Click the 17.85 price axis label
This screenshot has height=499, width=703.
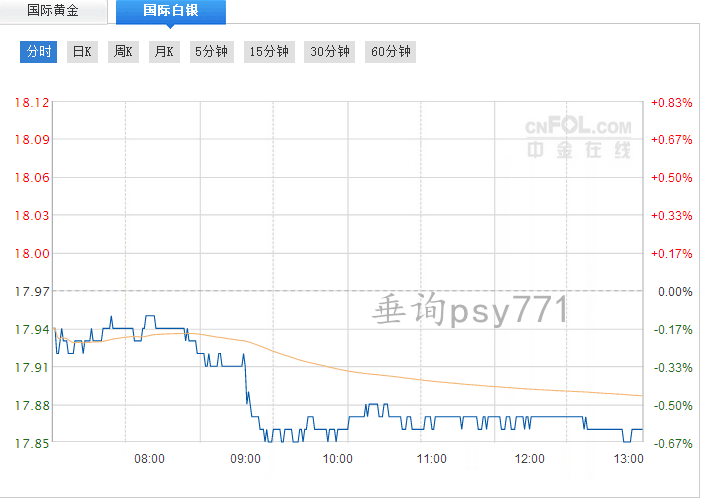click(x=32, y=444)
